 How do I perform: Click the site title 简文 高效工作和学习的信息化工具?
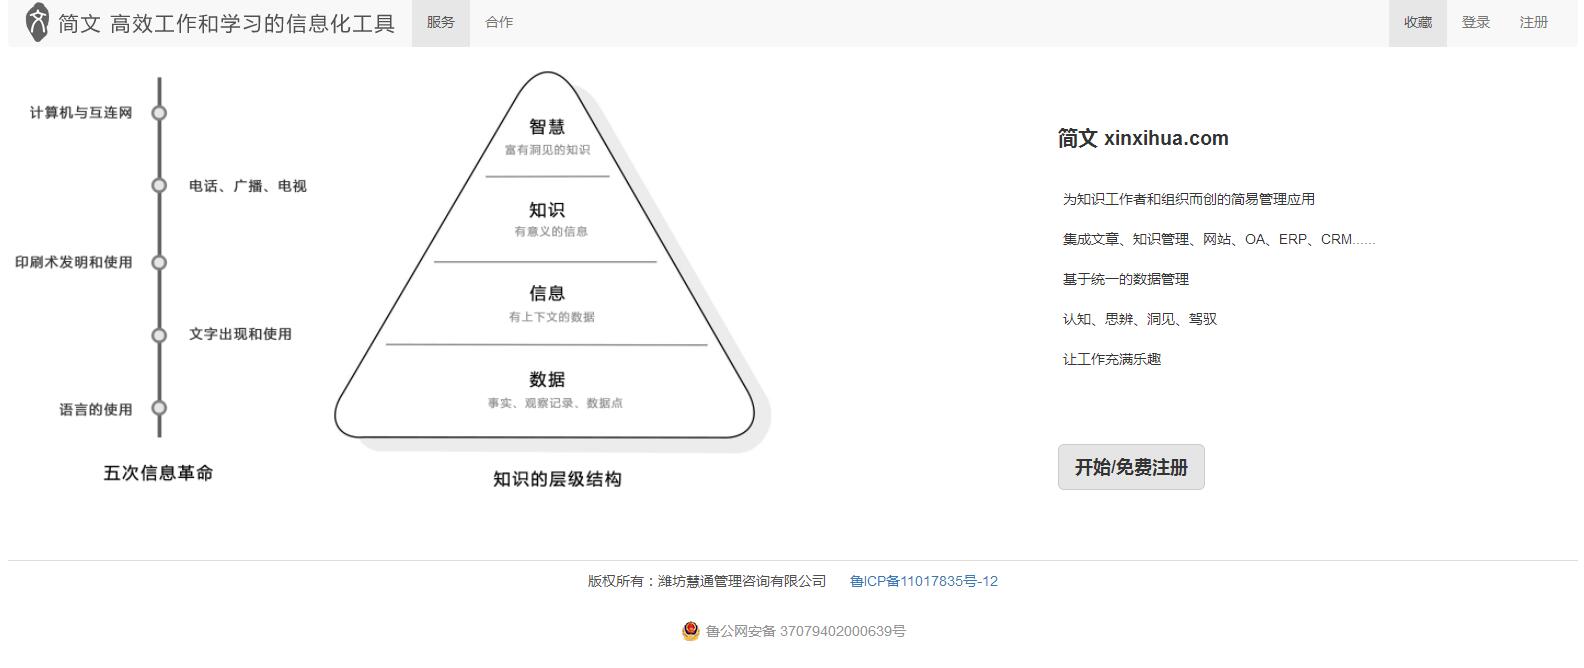tap(226, 23)
